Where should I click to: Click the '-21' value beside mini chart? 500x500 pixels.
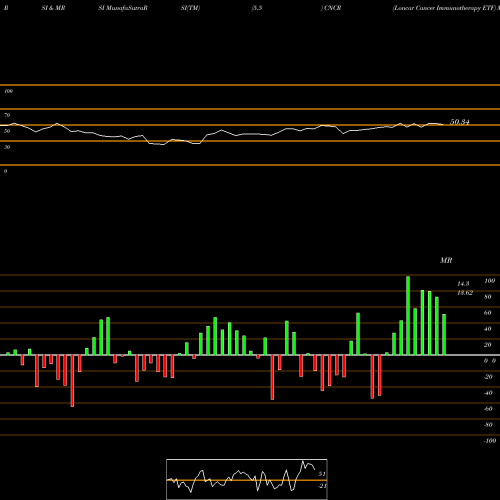point(322,486)
